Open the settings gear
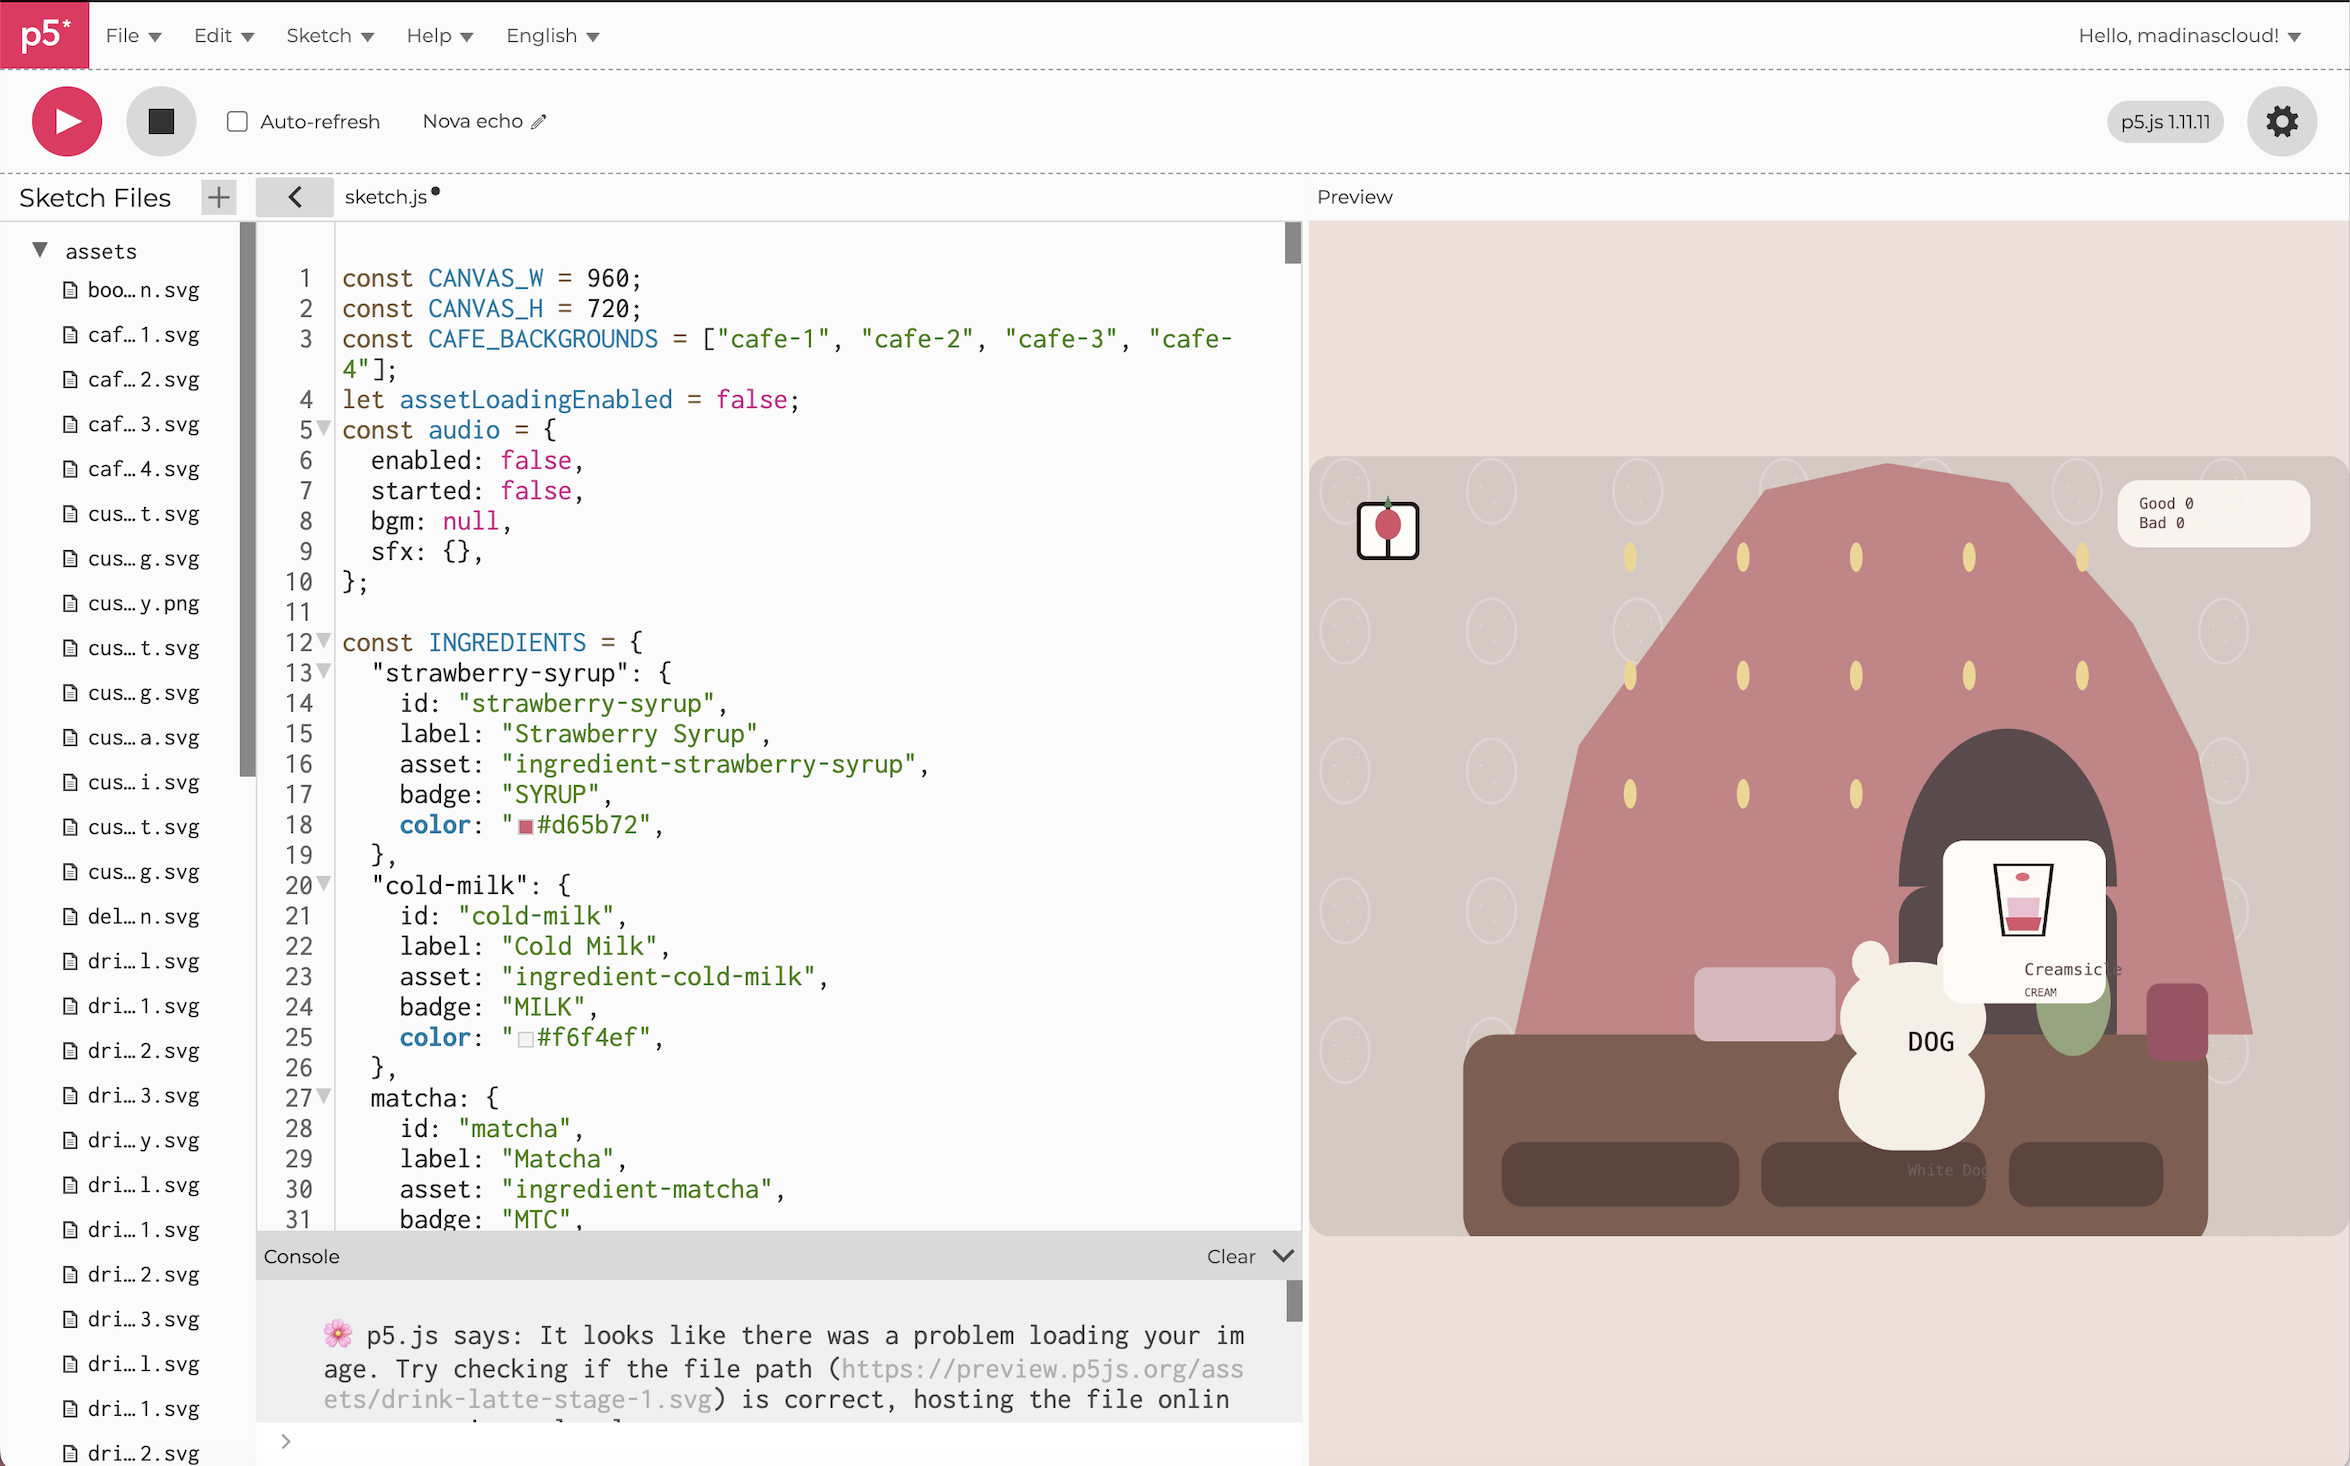Viewport: 2350px width, 1466px height. click(2281, 121)
